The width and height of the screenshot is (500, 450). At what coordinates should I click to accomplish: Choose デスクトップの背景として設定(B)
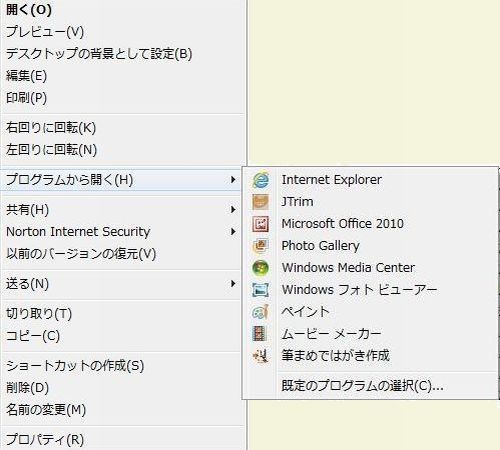click(99, 54)
